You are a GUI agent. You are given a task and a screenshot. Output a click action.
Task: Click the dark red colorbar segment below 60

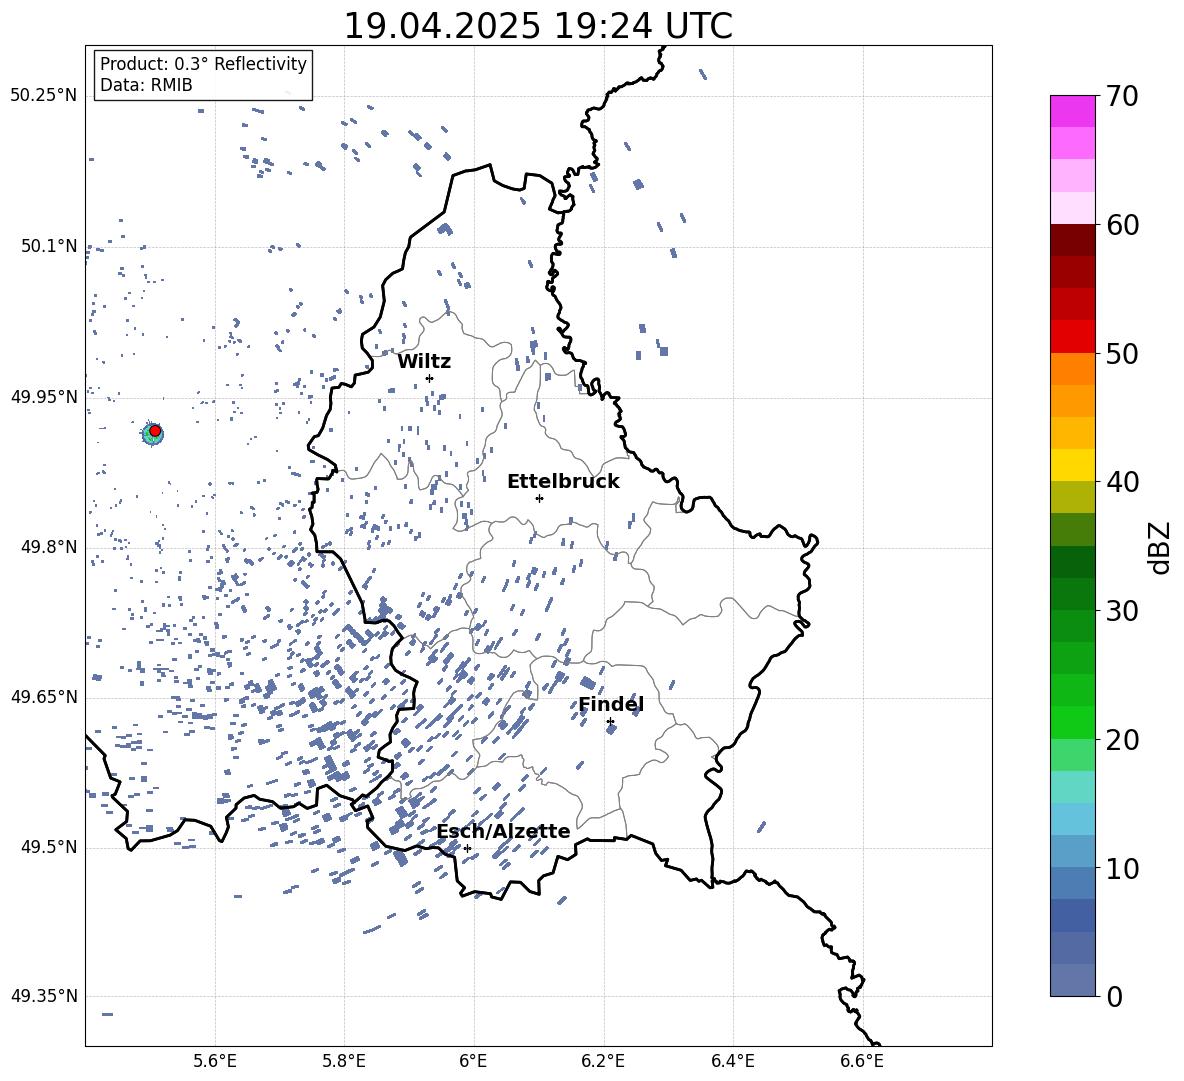[x=1072, y=240]
